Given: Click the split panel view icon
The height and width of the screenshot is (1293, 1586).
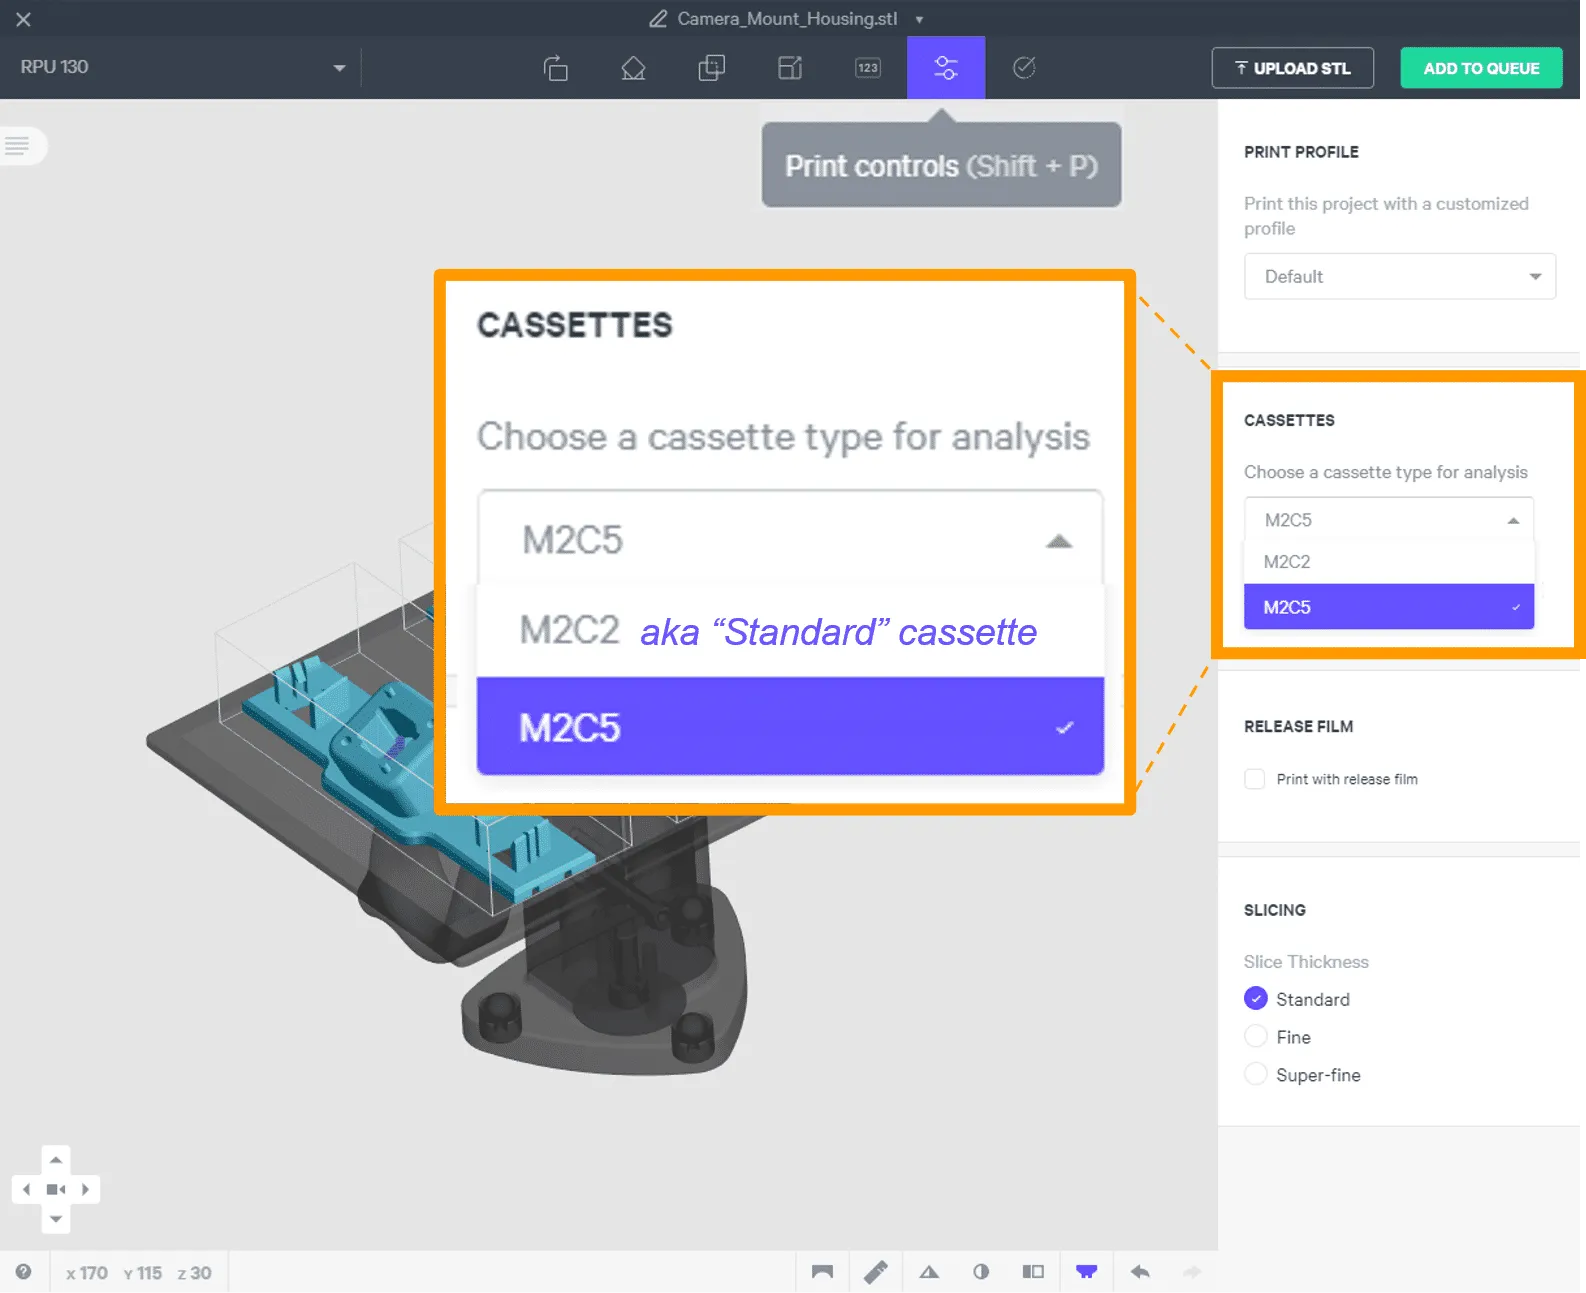Looking at the screenshot, I should (x=1033, y=1272).
